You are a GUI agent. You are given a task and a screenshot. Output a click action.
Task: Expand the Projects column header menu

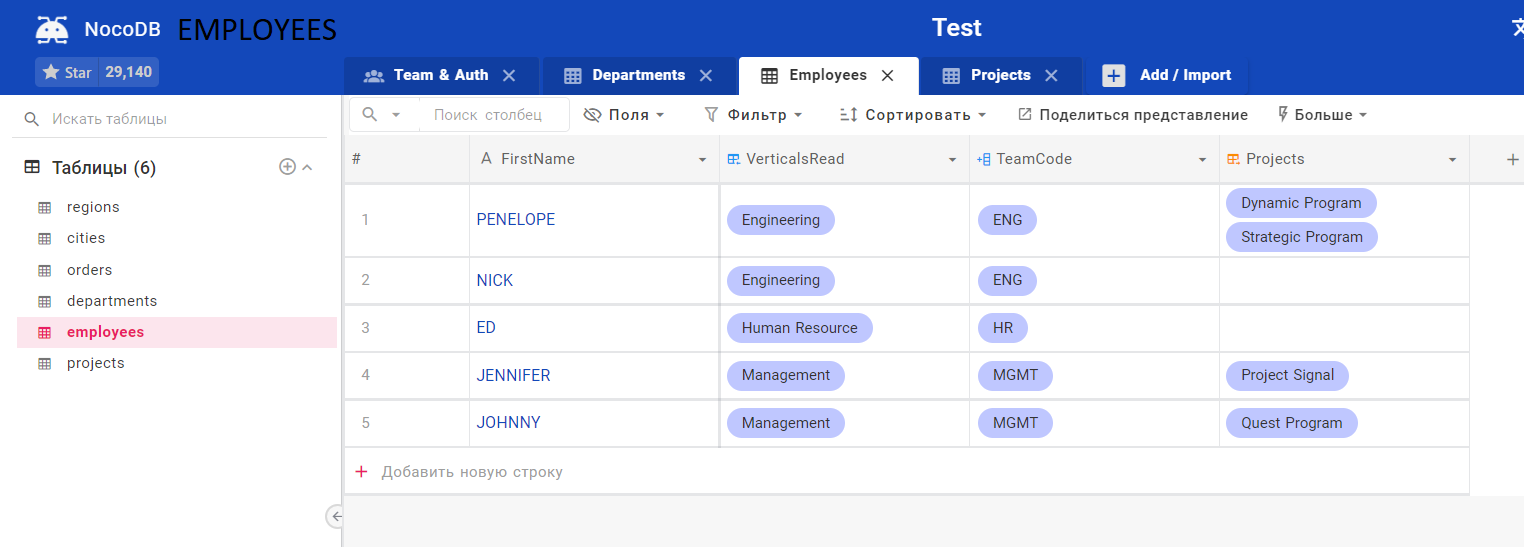(1452, 160)
